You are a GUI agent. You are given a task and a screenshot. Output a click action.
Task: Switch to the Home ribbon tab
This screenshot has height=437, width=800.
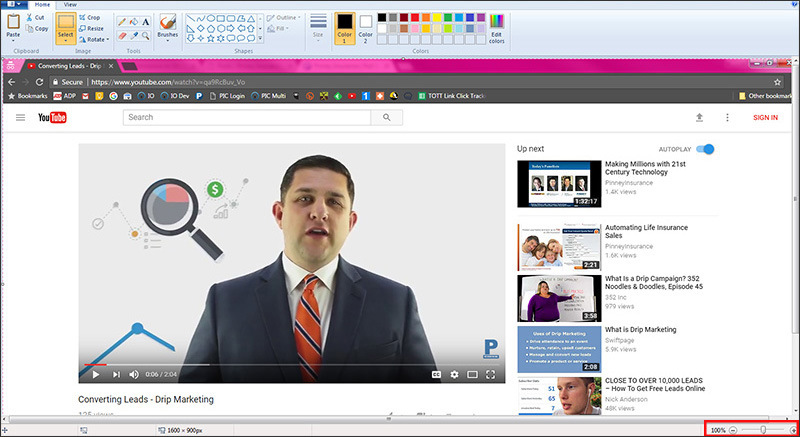(x=42, y=5)
